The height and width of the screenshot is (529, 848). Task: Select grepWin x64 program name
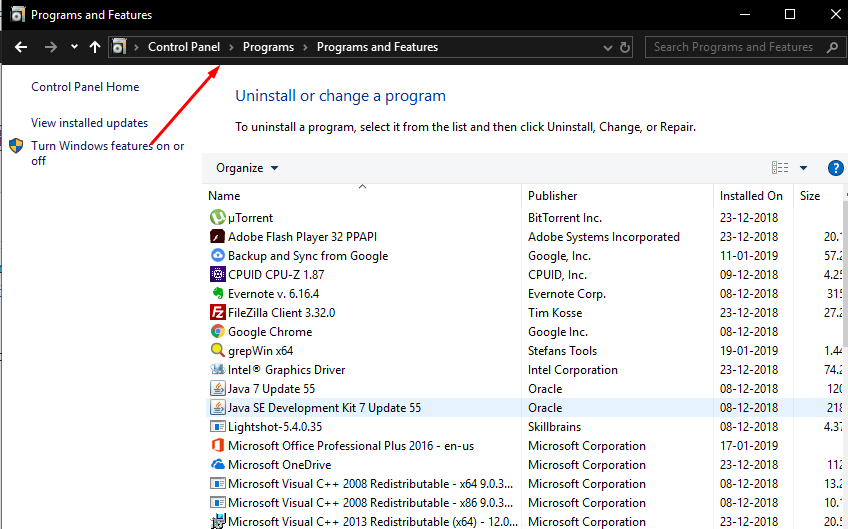coord(260,351)
